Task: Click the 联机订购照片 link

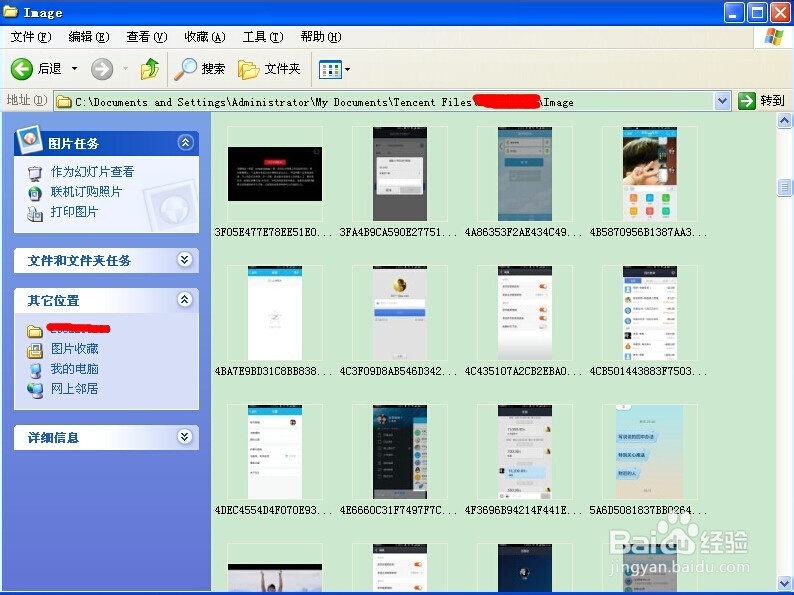Action: pos(86,192)
